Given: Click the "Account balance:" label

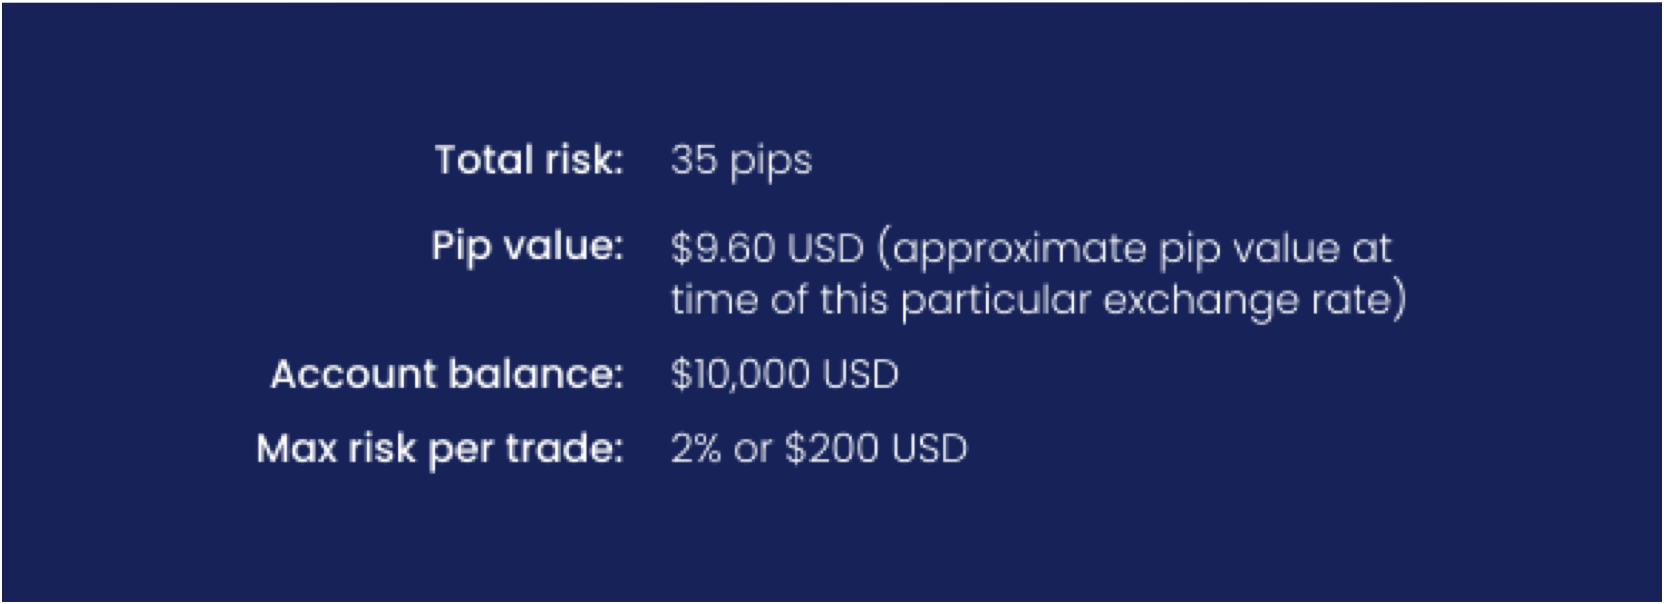Looking at the screenshot, I should click(446, 374).
